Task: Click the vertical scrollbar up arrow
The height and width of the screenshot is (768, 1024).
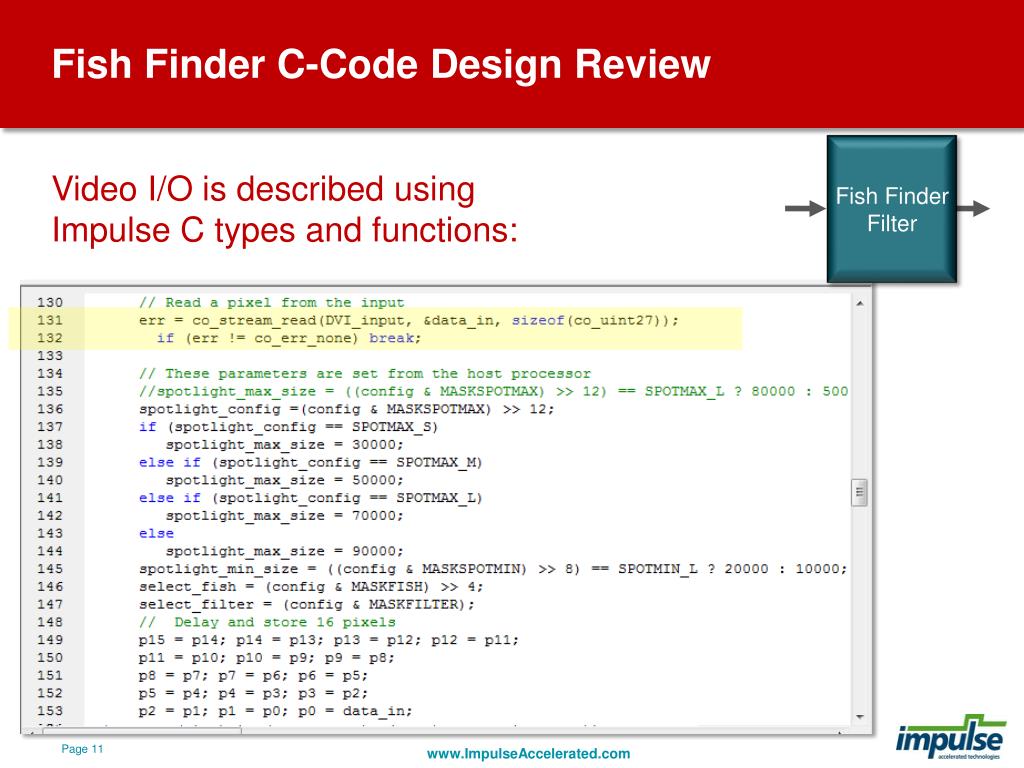Action: pos(859,304)
